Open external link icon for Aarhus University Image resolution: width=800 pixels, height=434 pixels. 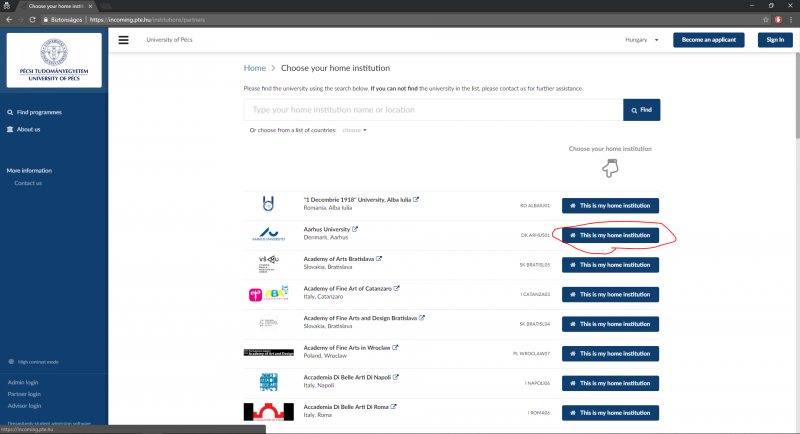point(355,229)
